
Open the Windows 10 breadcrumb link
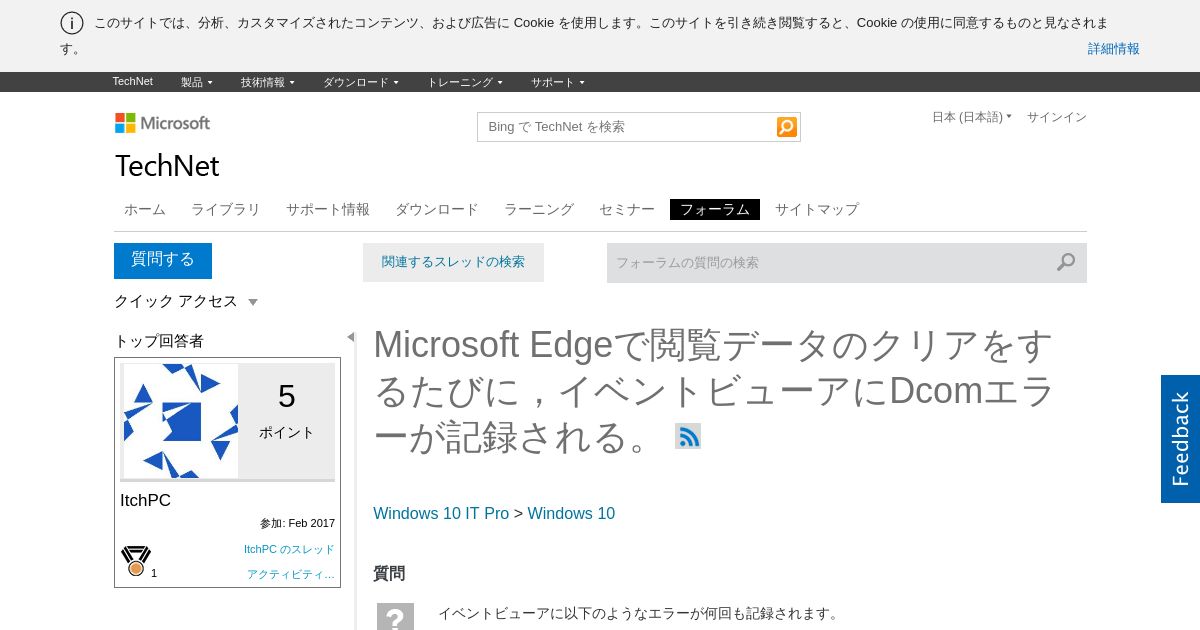tap(571, 513)
